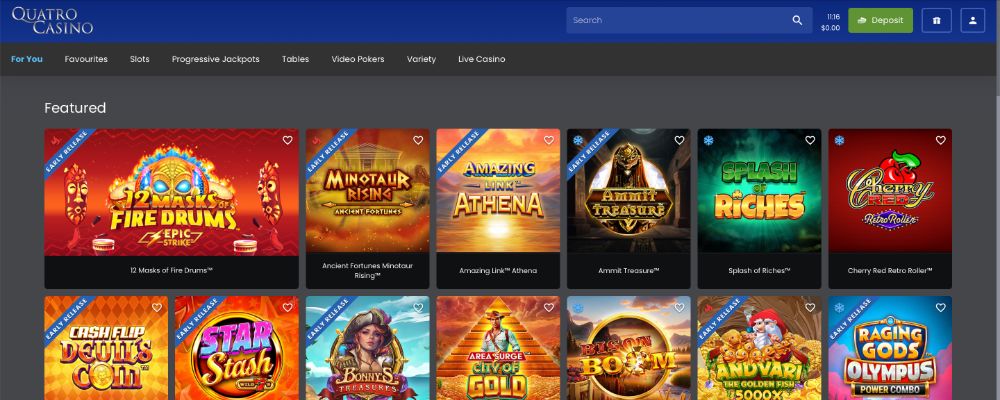This screenshot has width=1000, height=400.
Task: Open the user account icon
Action: [972, 20]
